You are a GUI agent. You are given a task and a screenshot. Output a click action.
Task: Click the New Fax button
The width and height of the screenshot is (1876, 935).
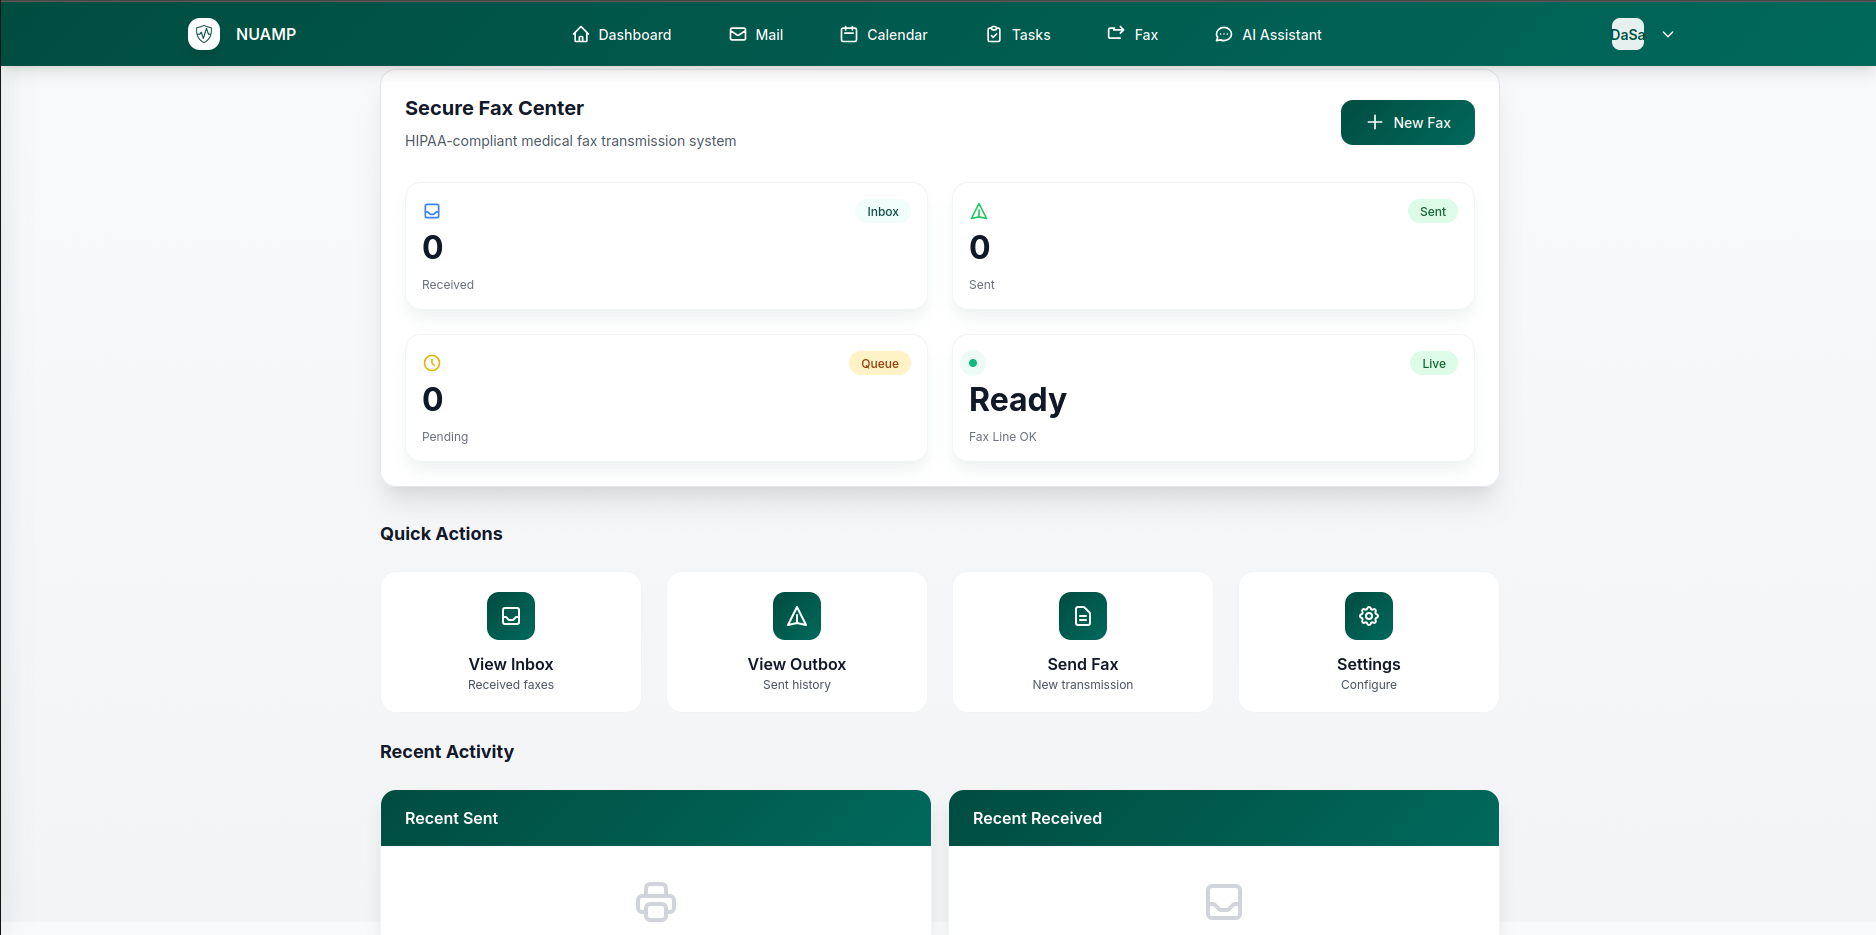pyautogui.click(x=1408, y=122)
